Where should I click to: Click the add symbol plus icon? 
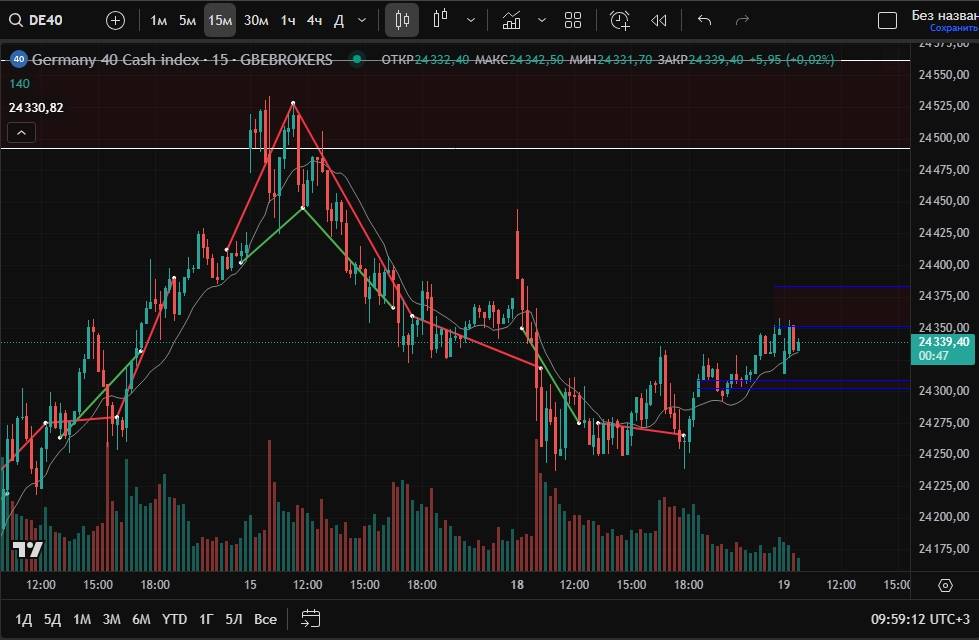pos(116,20)
